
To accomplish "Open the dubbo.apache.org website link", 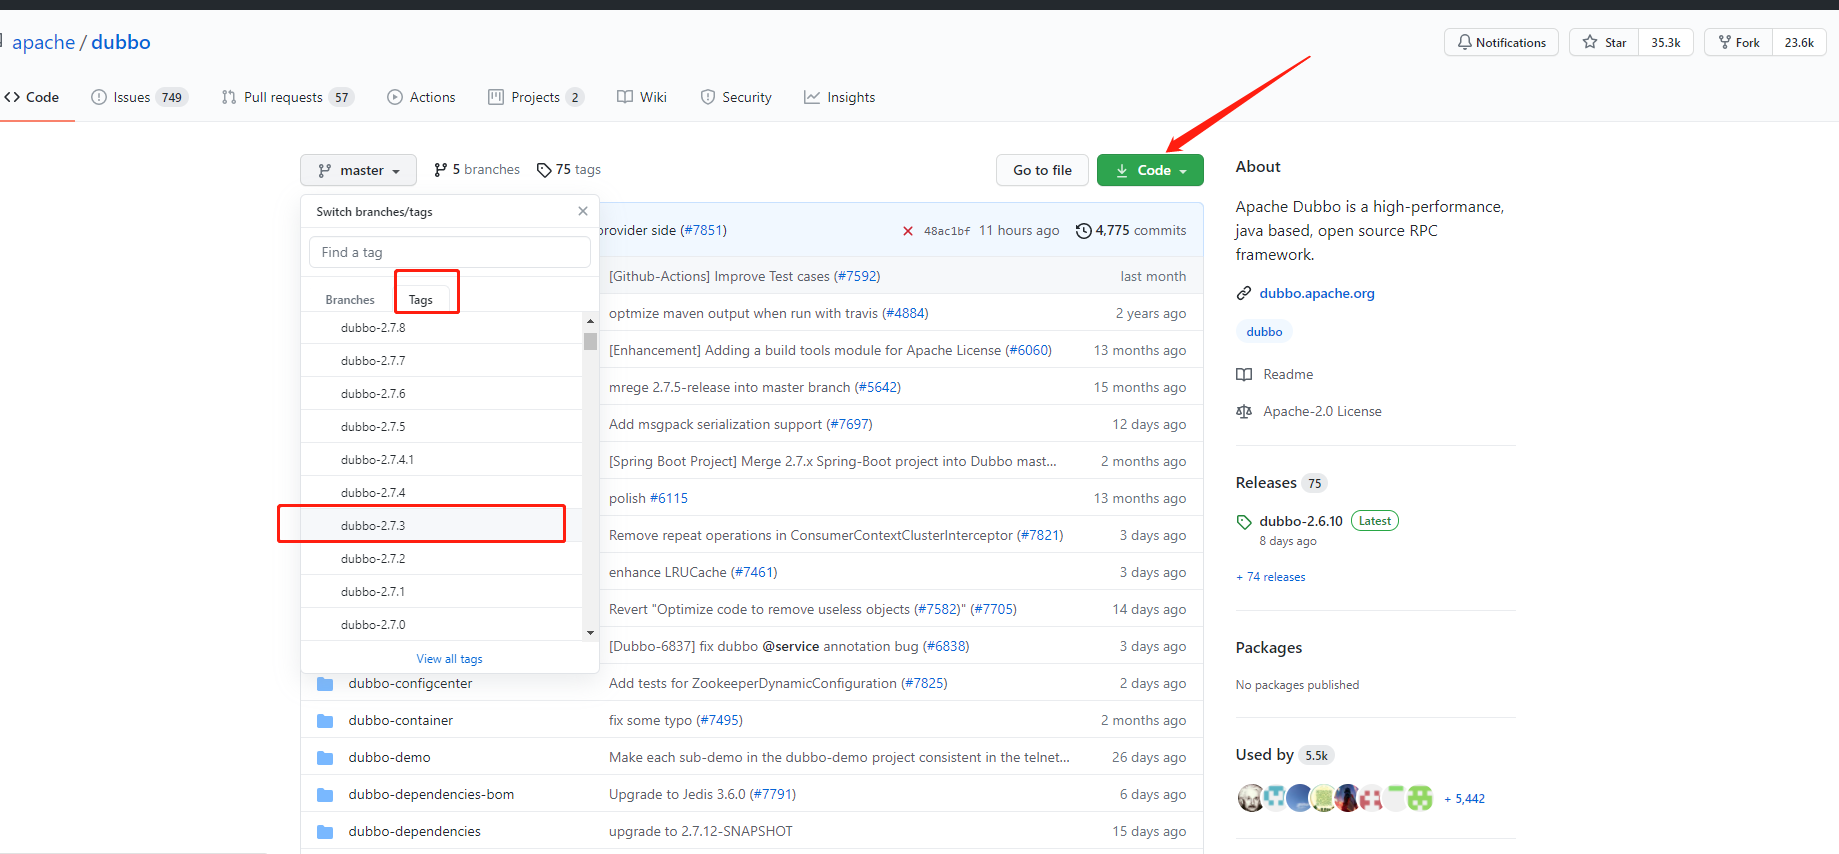I will (1317, 293).
